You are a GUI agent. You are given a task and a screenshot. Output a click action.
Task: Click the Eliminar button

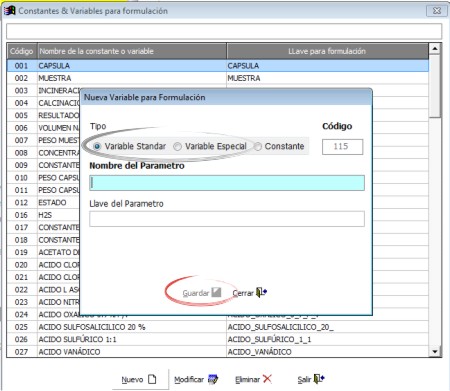(x=253, y=379)
